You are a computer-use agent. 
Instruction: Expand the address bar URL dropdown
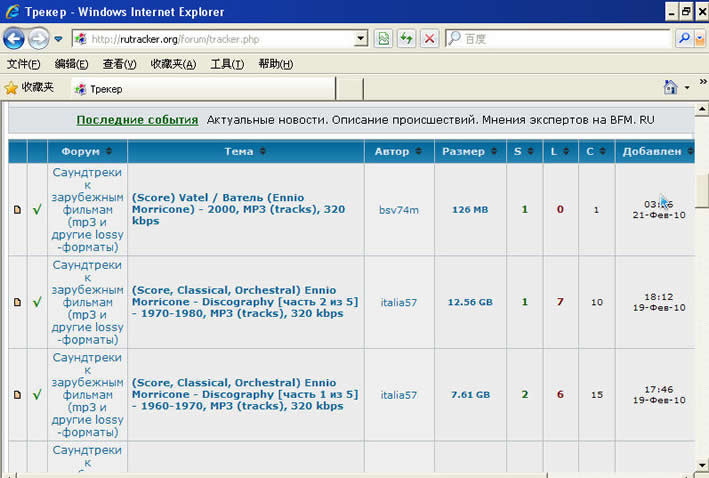click(x=360, y=38)
